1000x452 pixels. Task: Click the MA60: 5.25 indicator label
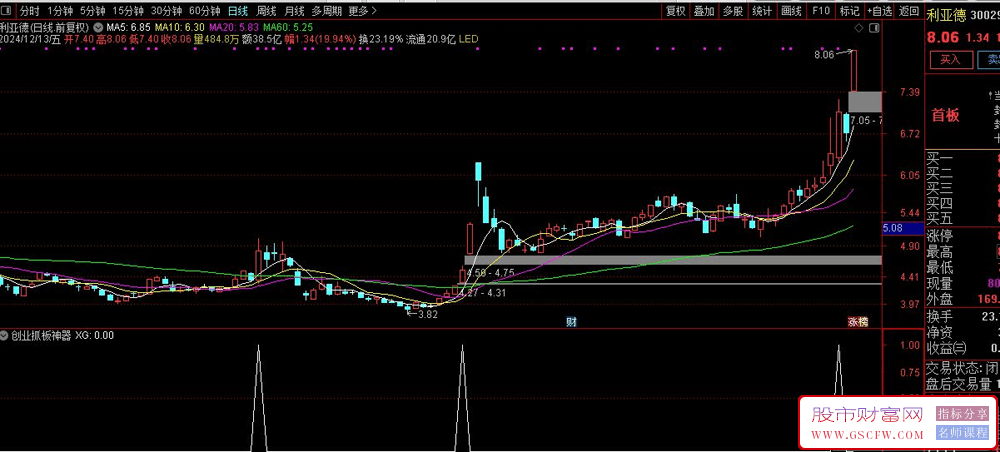(x=288, y=27)
